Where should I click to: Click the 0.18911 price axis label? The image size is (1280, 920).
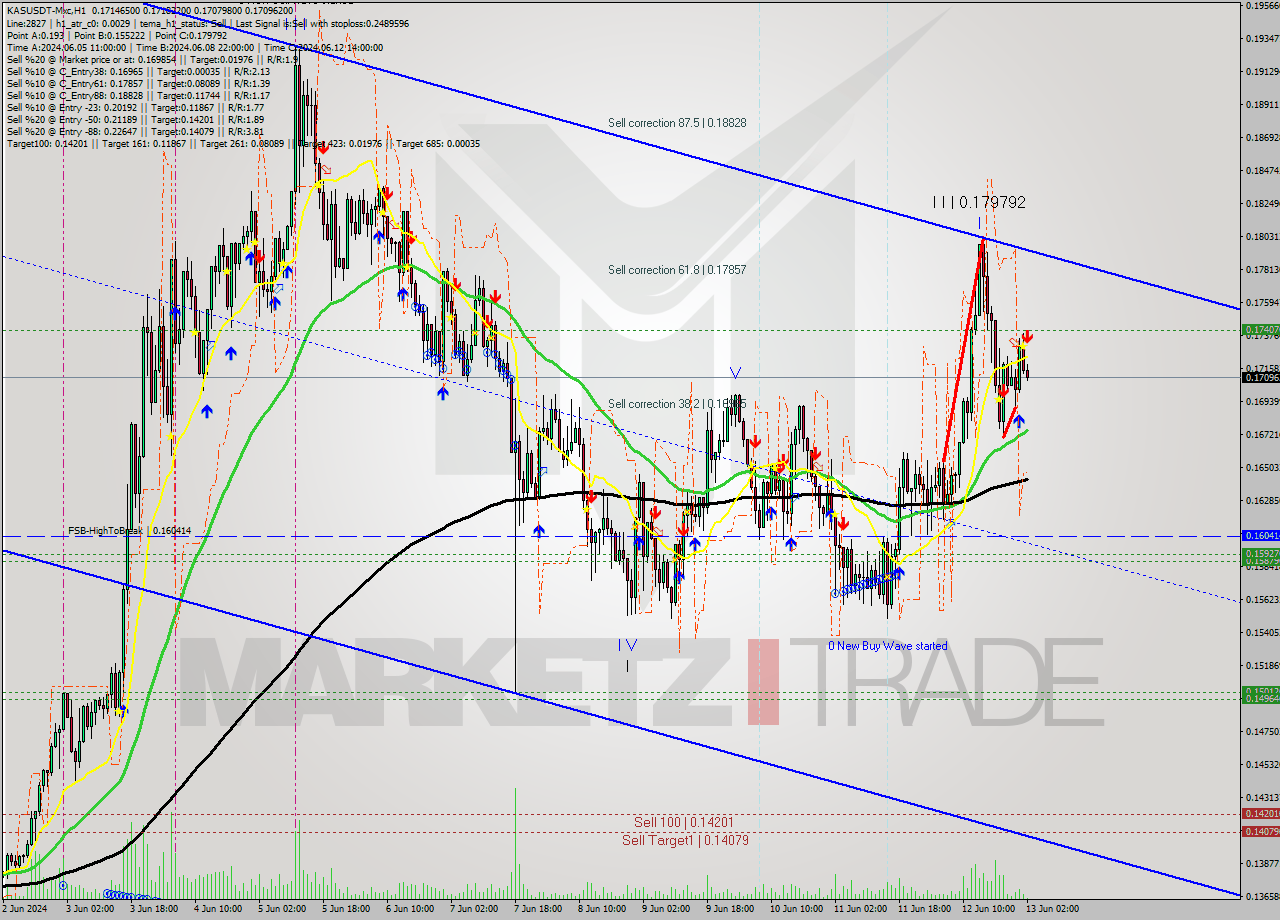click(1261, 104)
